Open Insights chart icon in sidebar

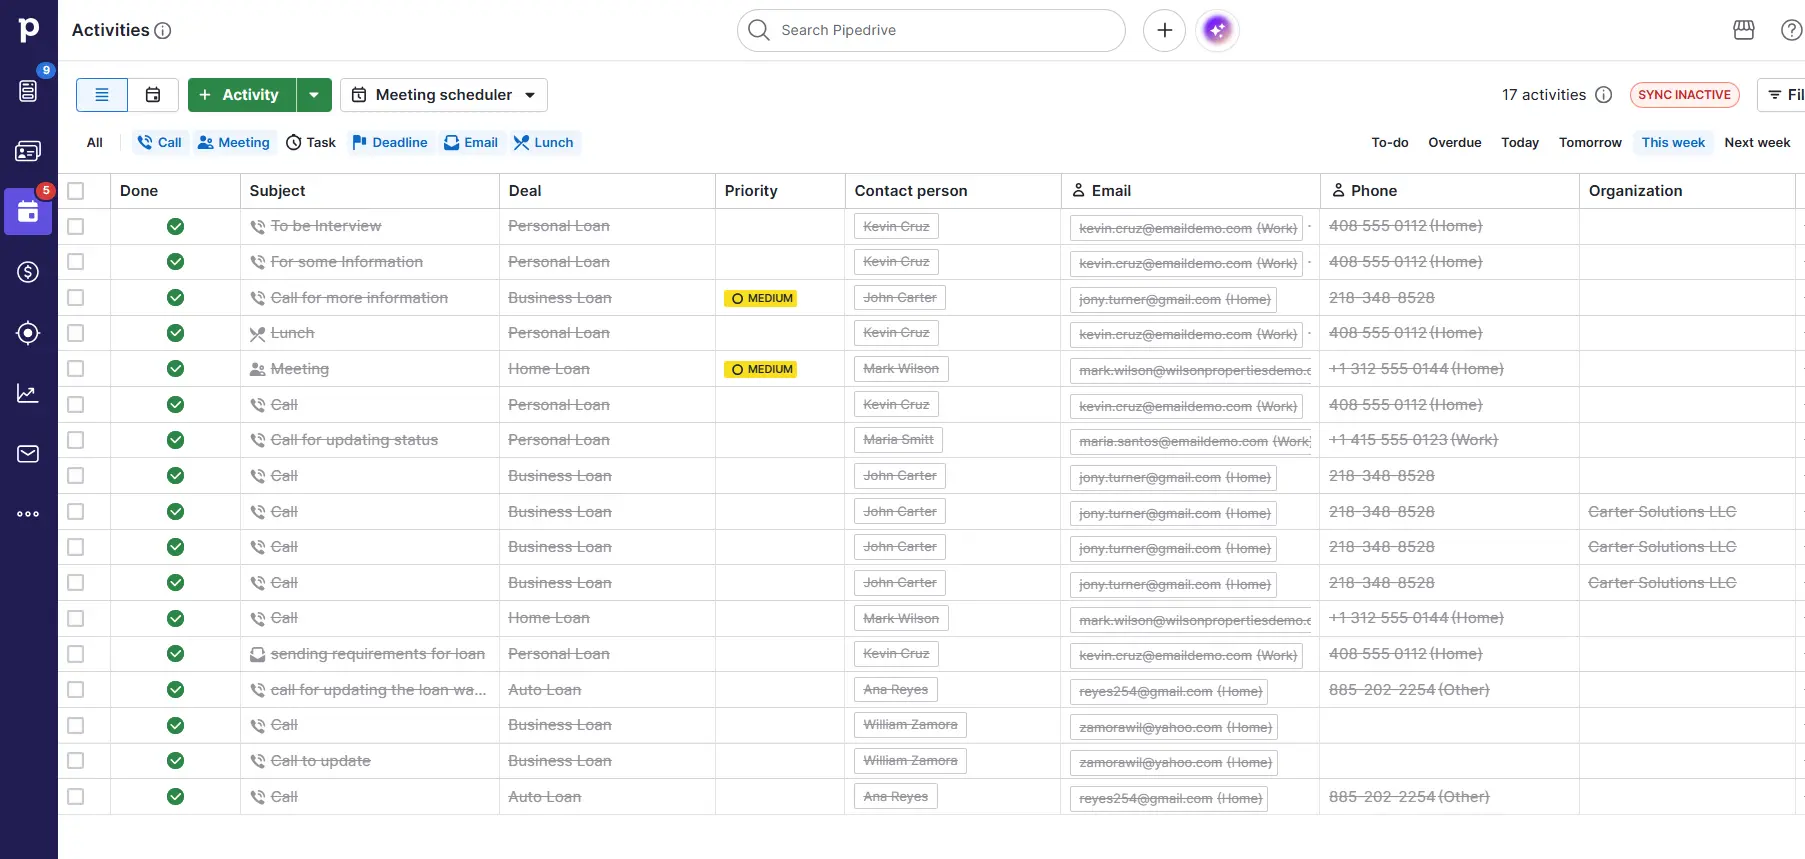(x=28, y=394)
